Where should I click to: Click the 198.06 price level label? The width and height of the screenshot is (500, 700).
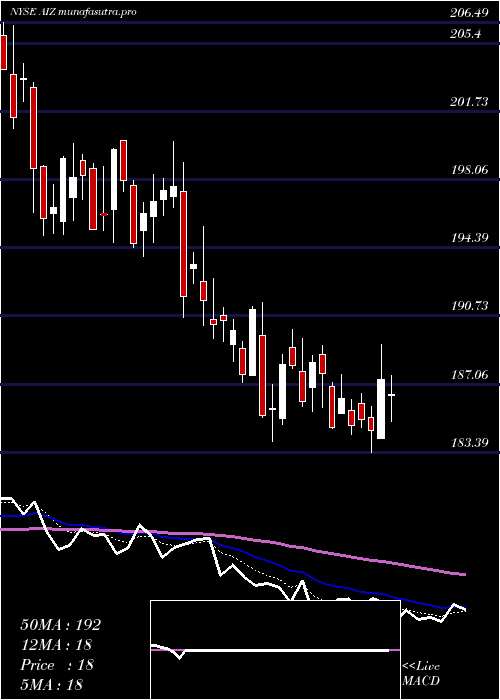tap(469, 170)
